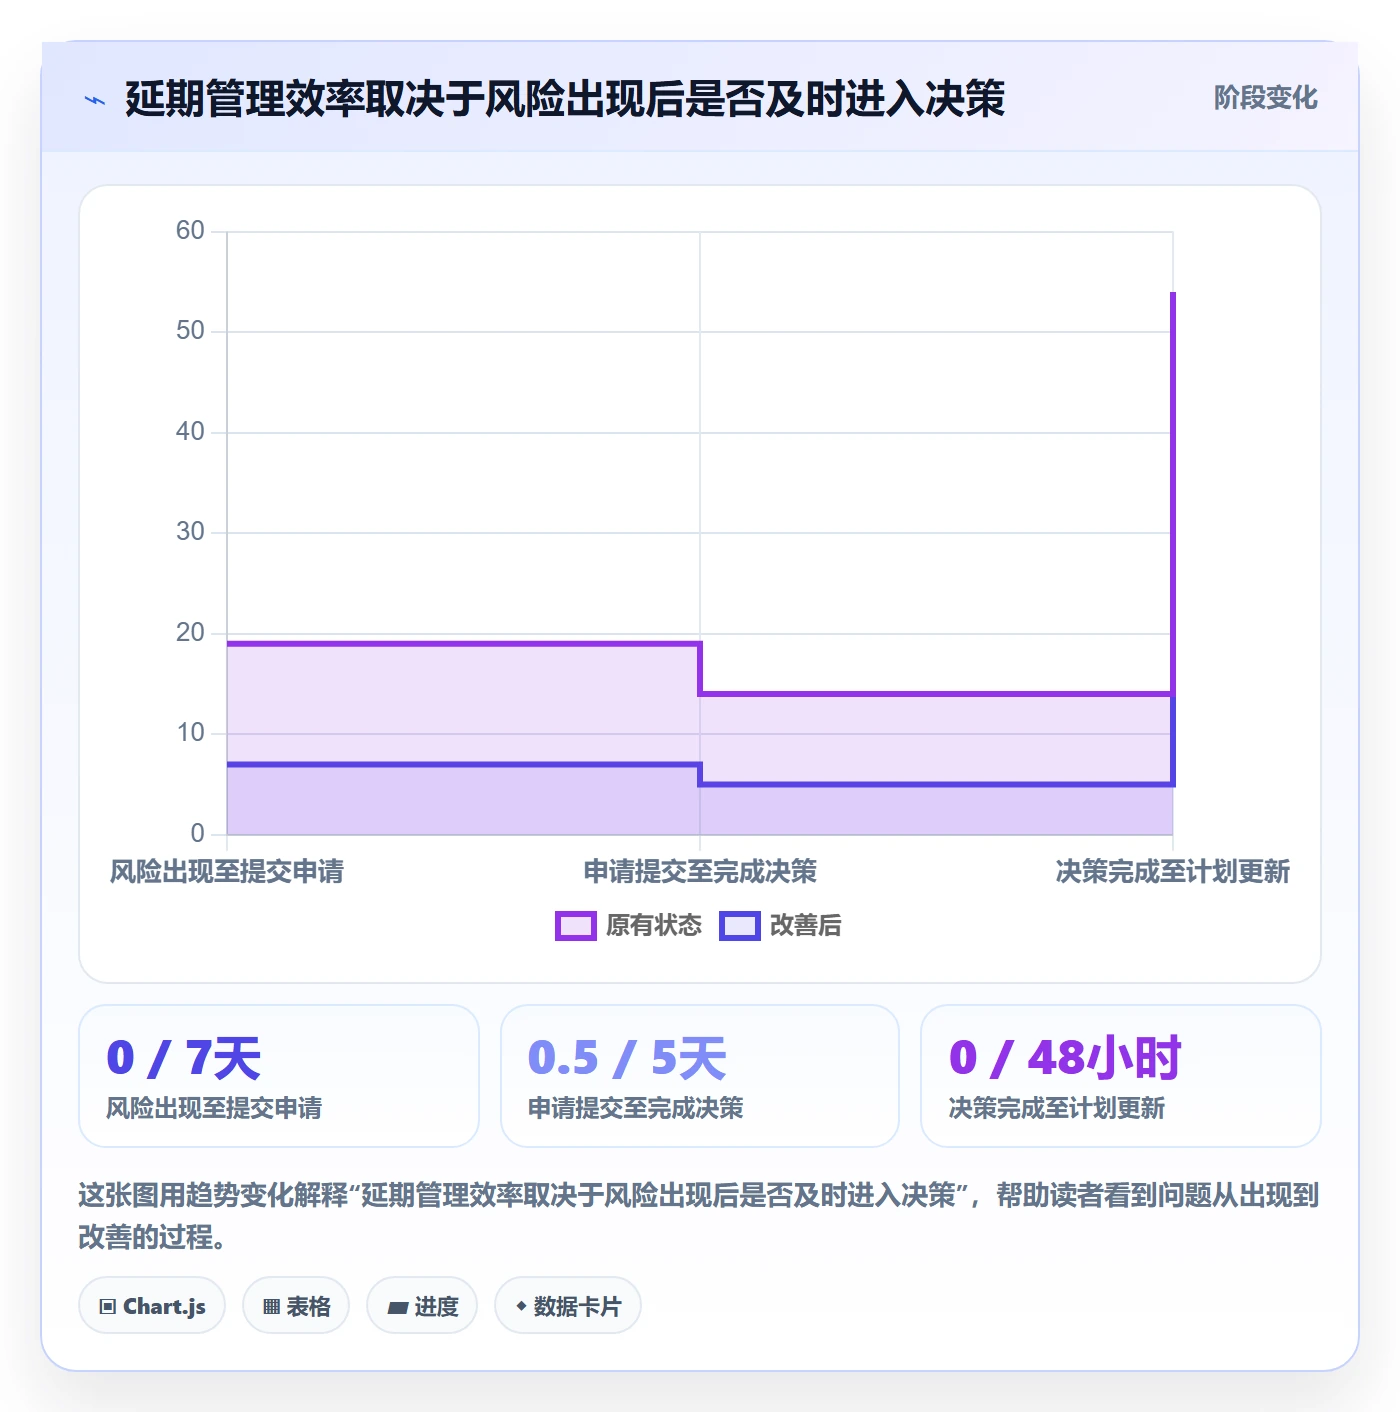Screen dimensions: 1400x1412
Task: Click the 0 / 48小时 metric value
Action: (1065, 1058)
